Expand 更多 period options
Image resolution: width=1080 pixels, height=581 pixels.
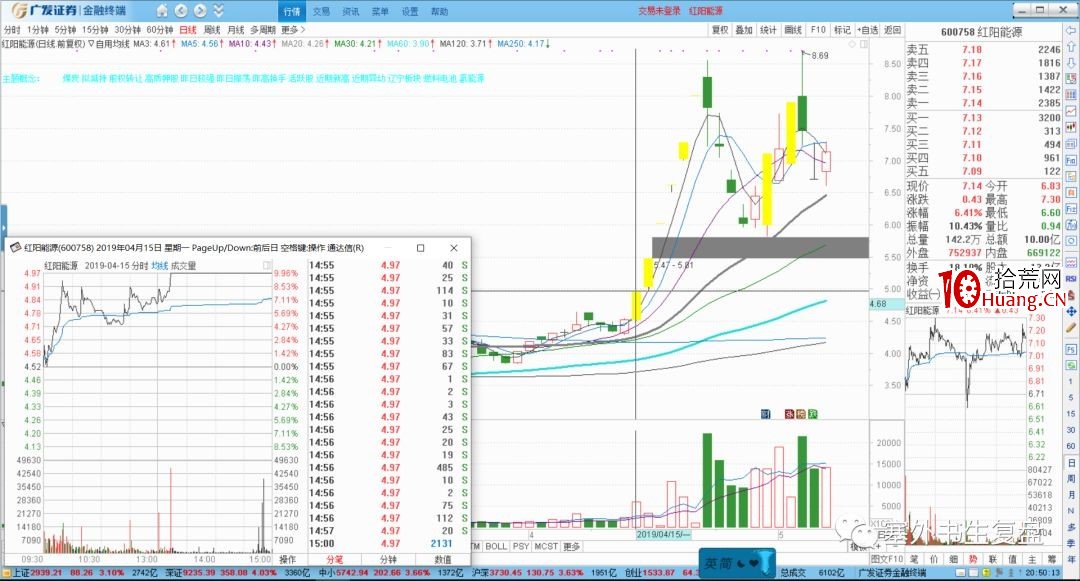tap(293, 30)
